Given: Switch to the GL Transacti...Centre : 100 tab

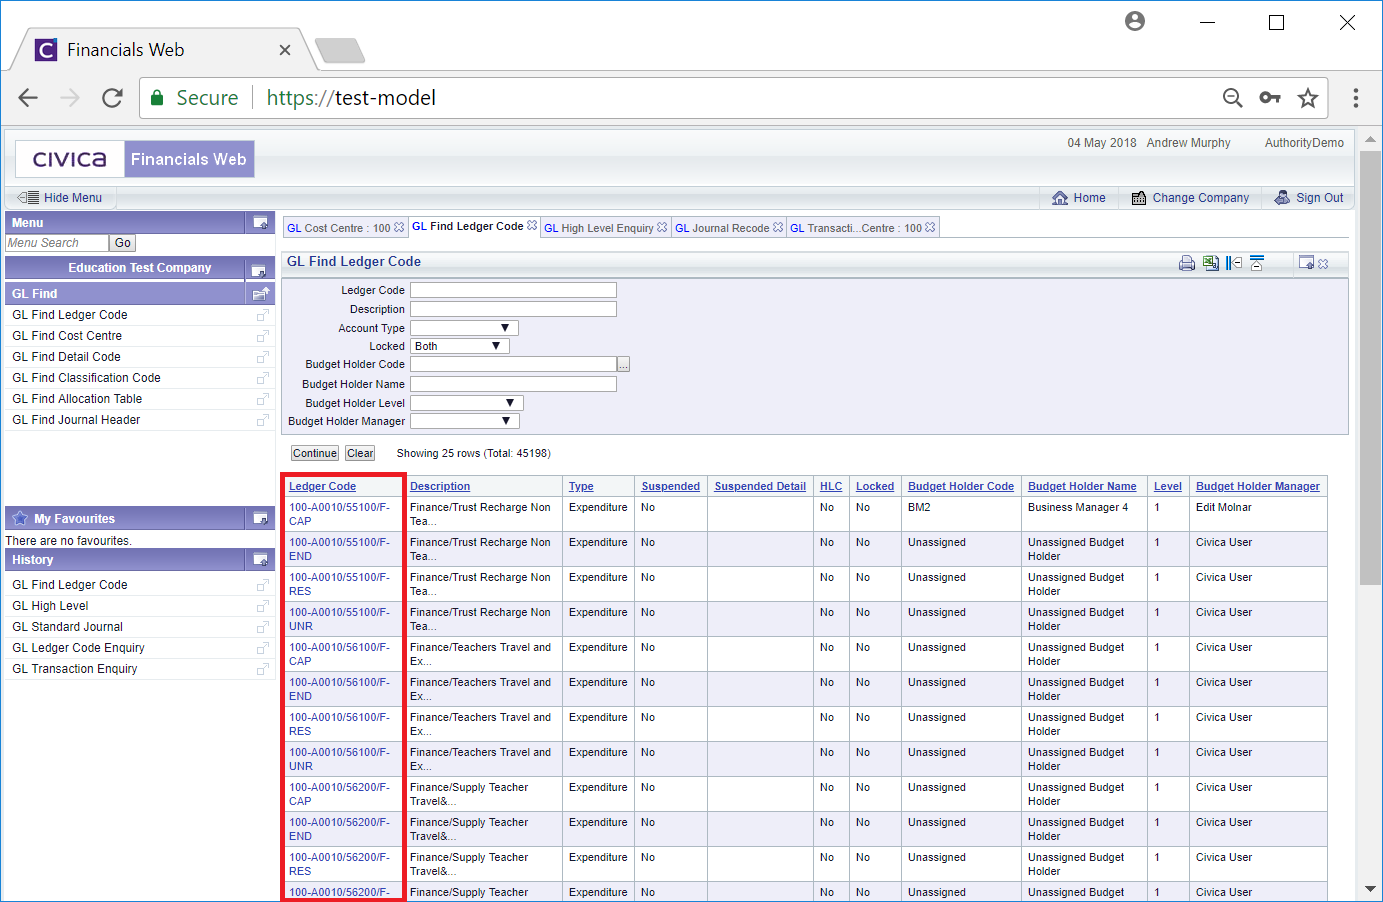Looking at the screenshot, I should point(856,228).
